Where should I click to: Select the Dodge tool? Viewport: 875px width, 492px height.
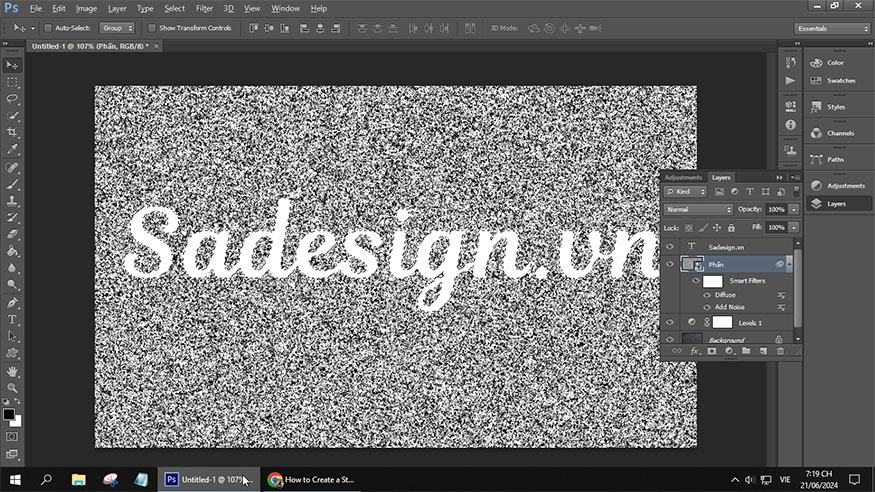pyautogui.click(x=12, y=284)
